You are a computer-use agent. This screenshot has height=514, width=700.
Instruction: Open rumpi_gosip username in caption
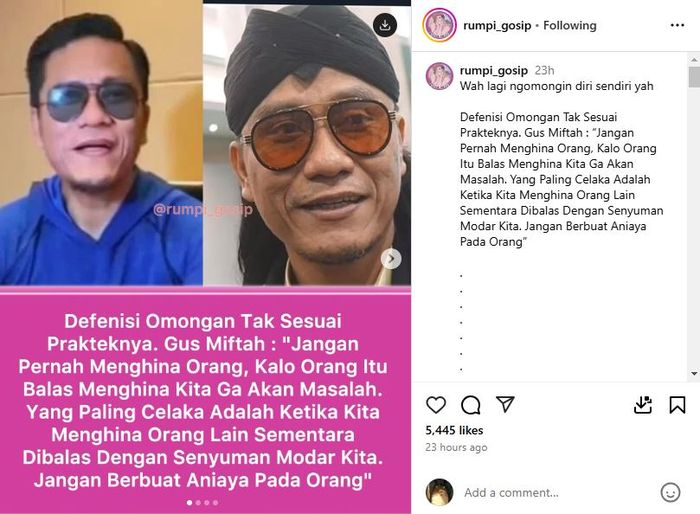(494, 70)
